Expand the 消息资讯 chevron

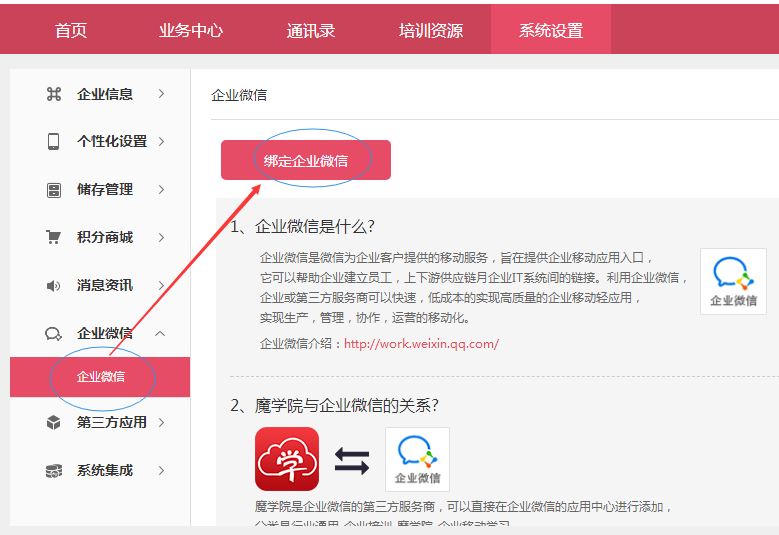coord(161,285)
